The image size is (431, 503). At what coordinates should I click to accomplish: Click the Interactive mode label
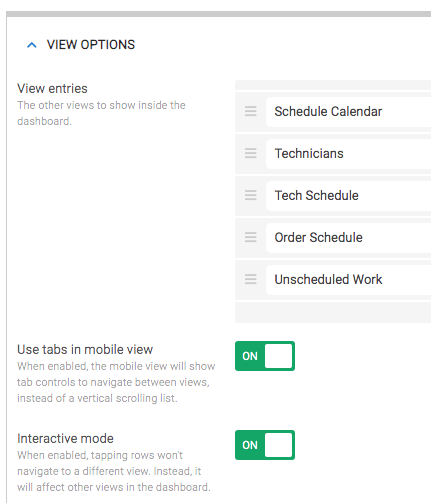point(65,439)
